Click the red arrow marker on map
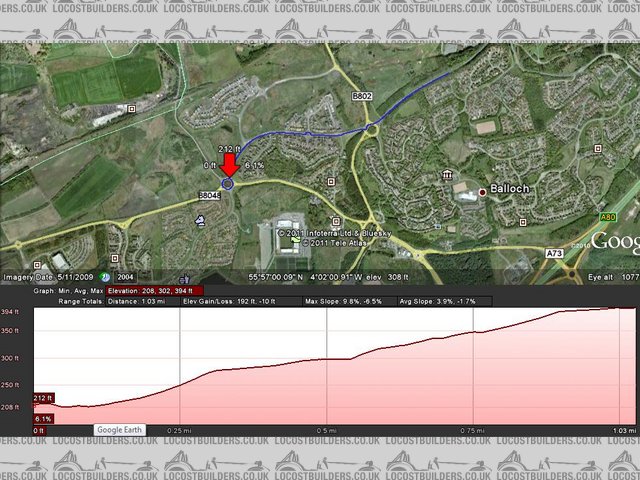 coord(227,164)
